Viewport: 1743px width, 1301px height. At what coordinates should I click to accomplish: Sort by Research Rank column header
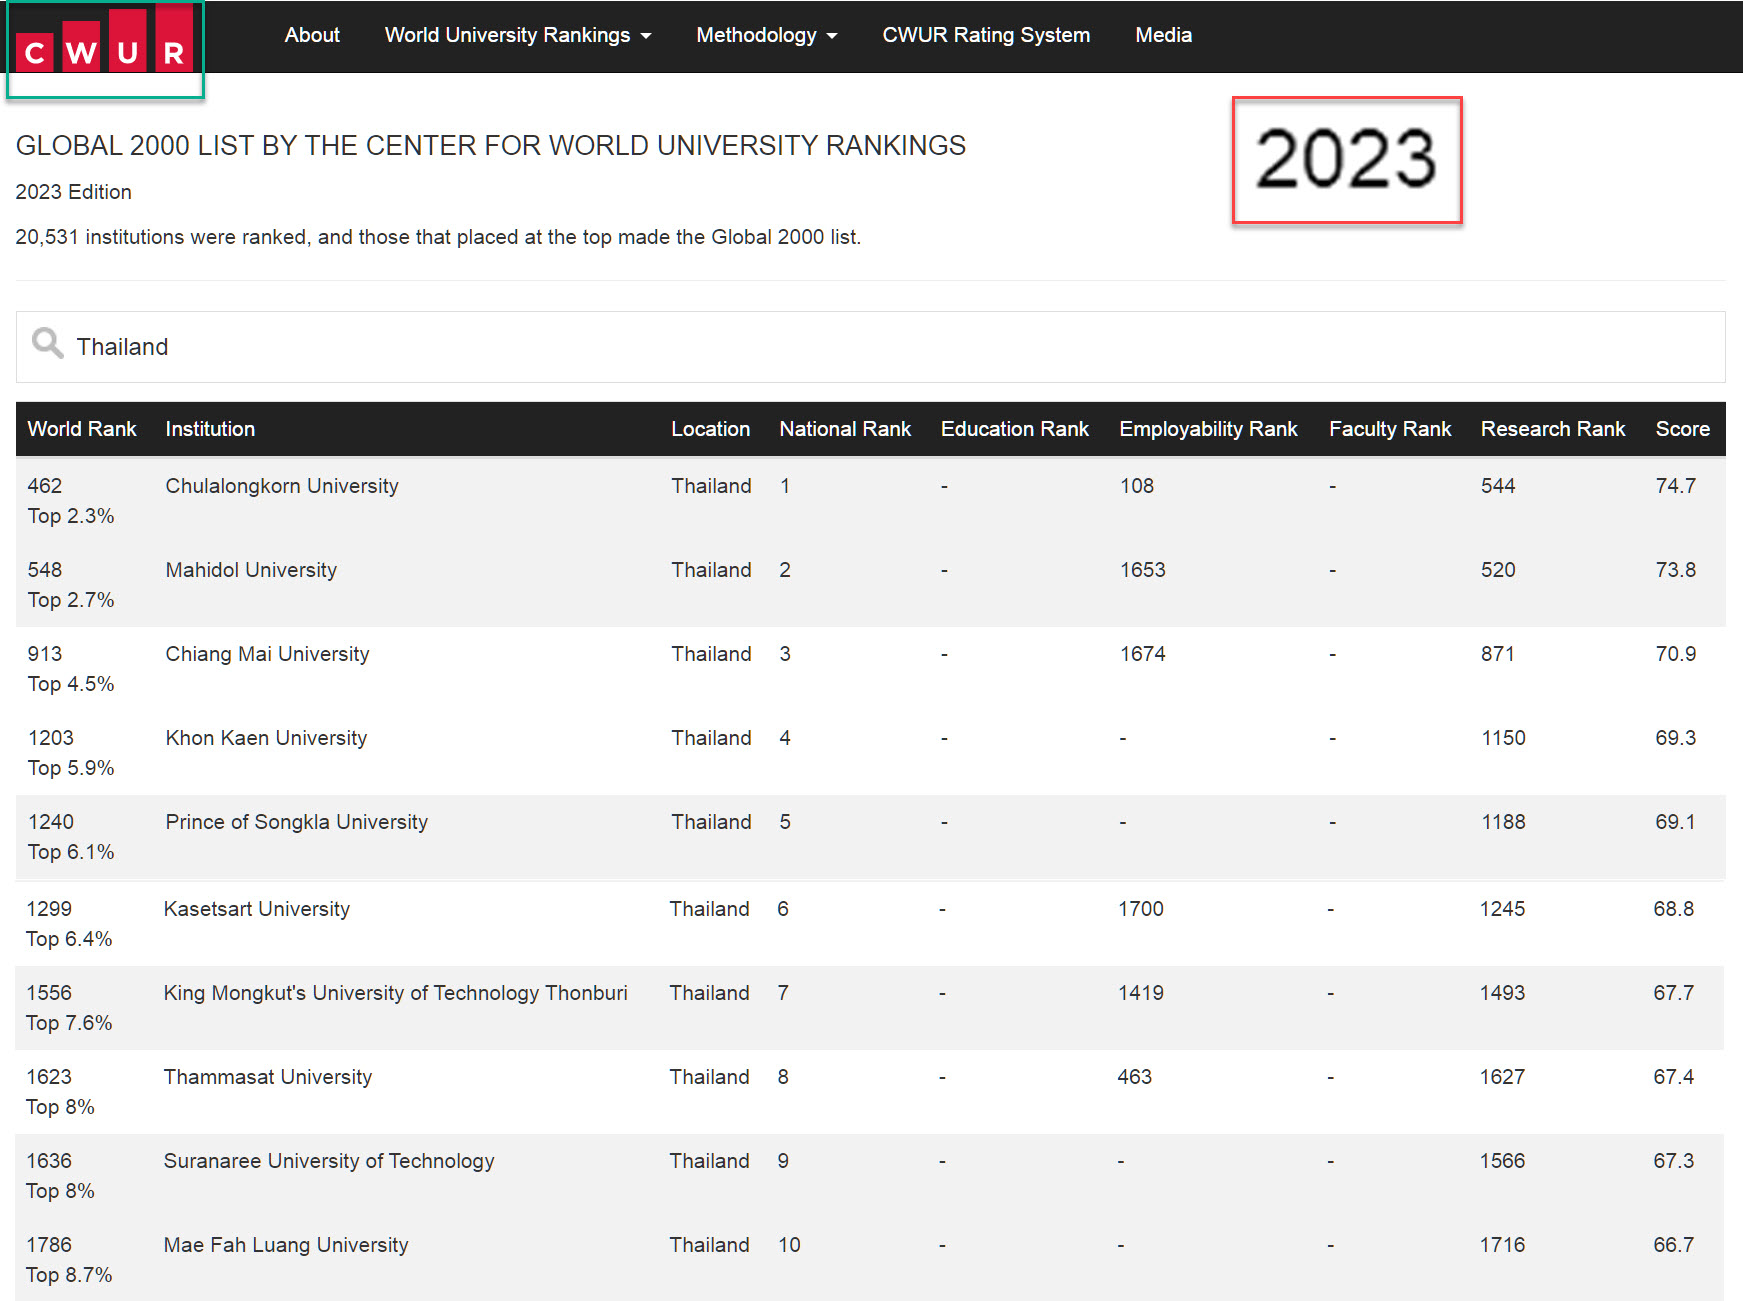point(1553,429)
